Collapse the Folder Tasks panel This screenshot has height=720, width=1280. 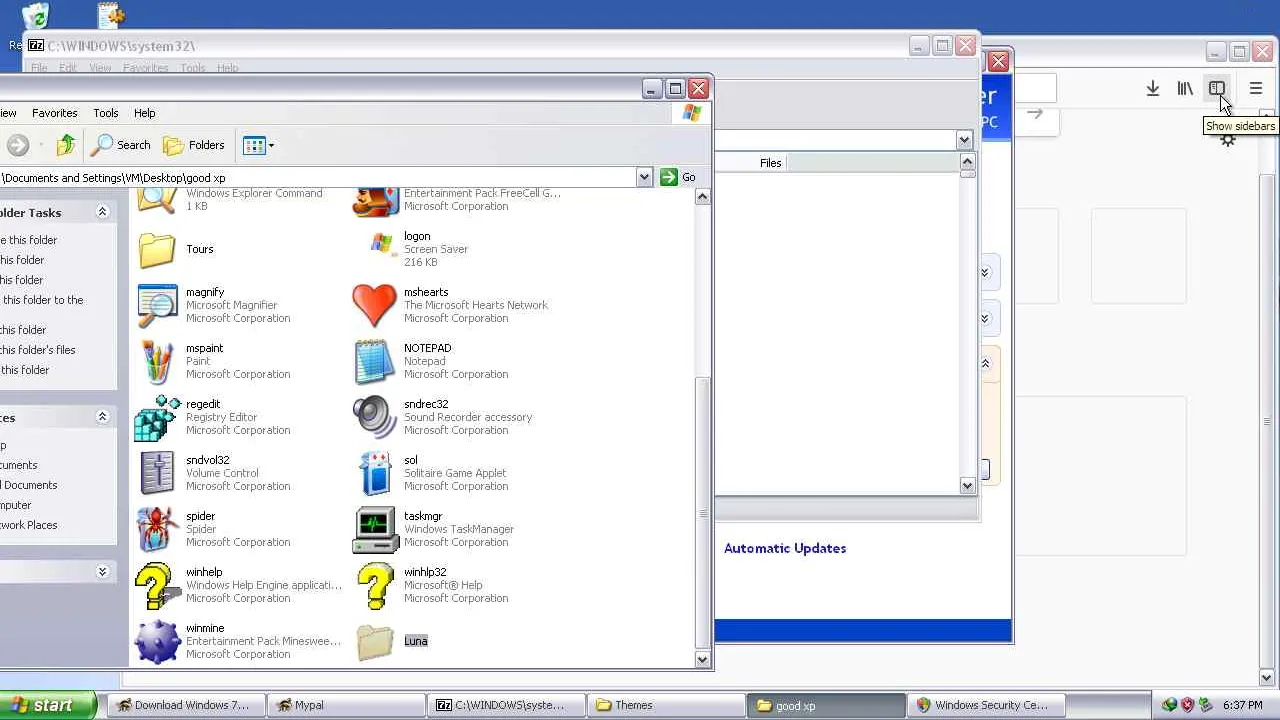[x=102, y=212]
